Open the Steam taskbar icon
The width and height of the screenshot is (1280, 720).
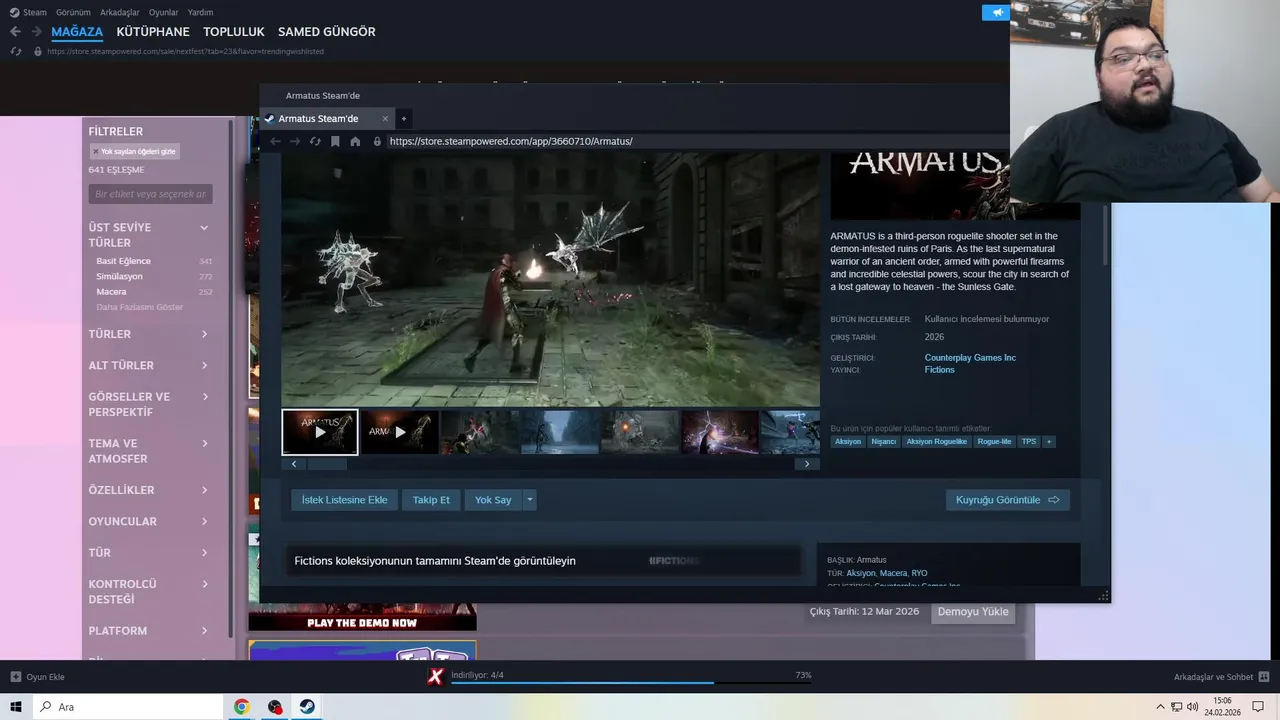point(307,707)
